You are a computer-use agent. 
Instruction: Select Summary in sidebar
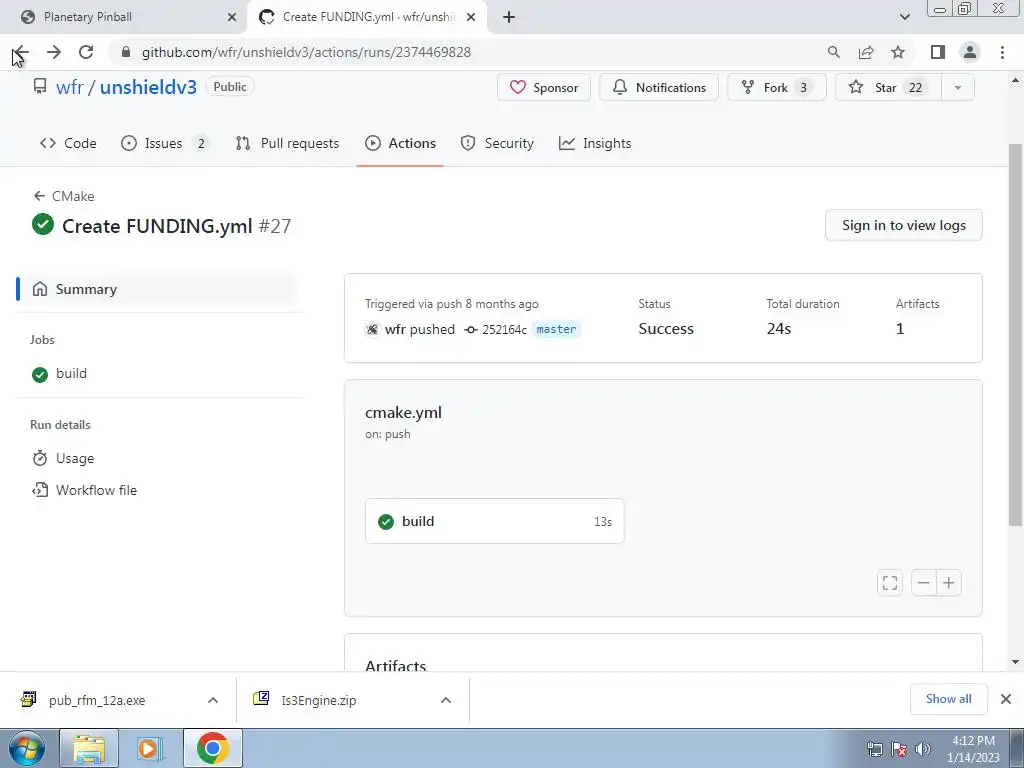(x=157, y=289)
